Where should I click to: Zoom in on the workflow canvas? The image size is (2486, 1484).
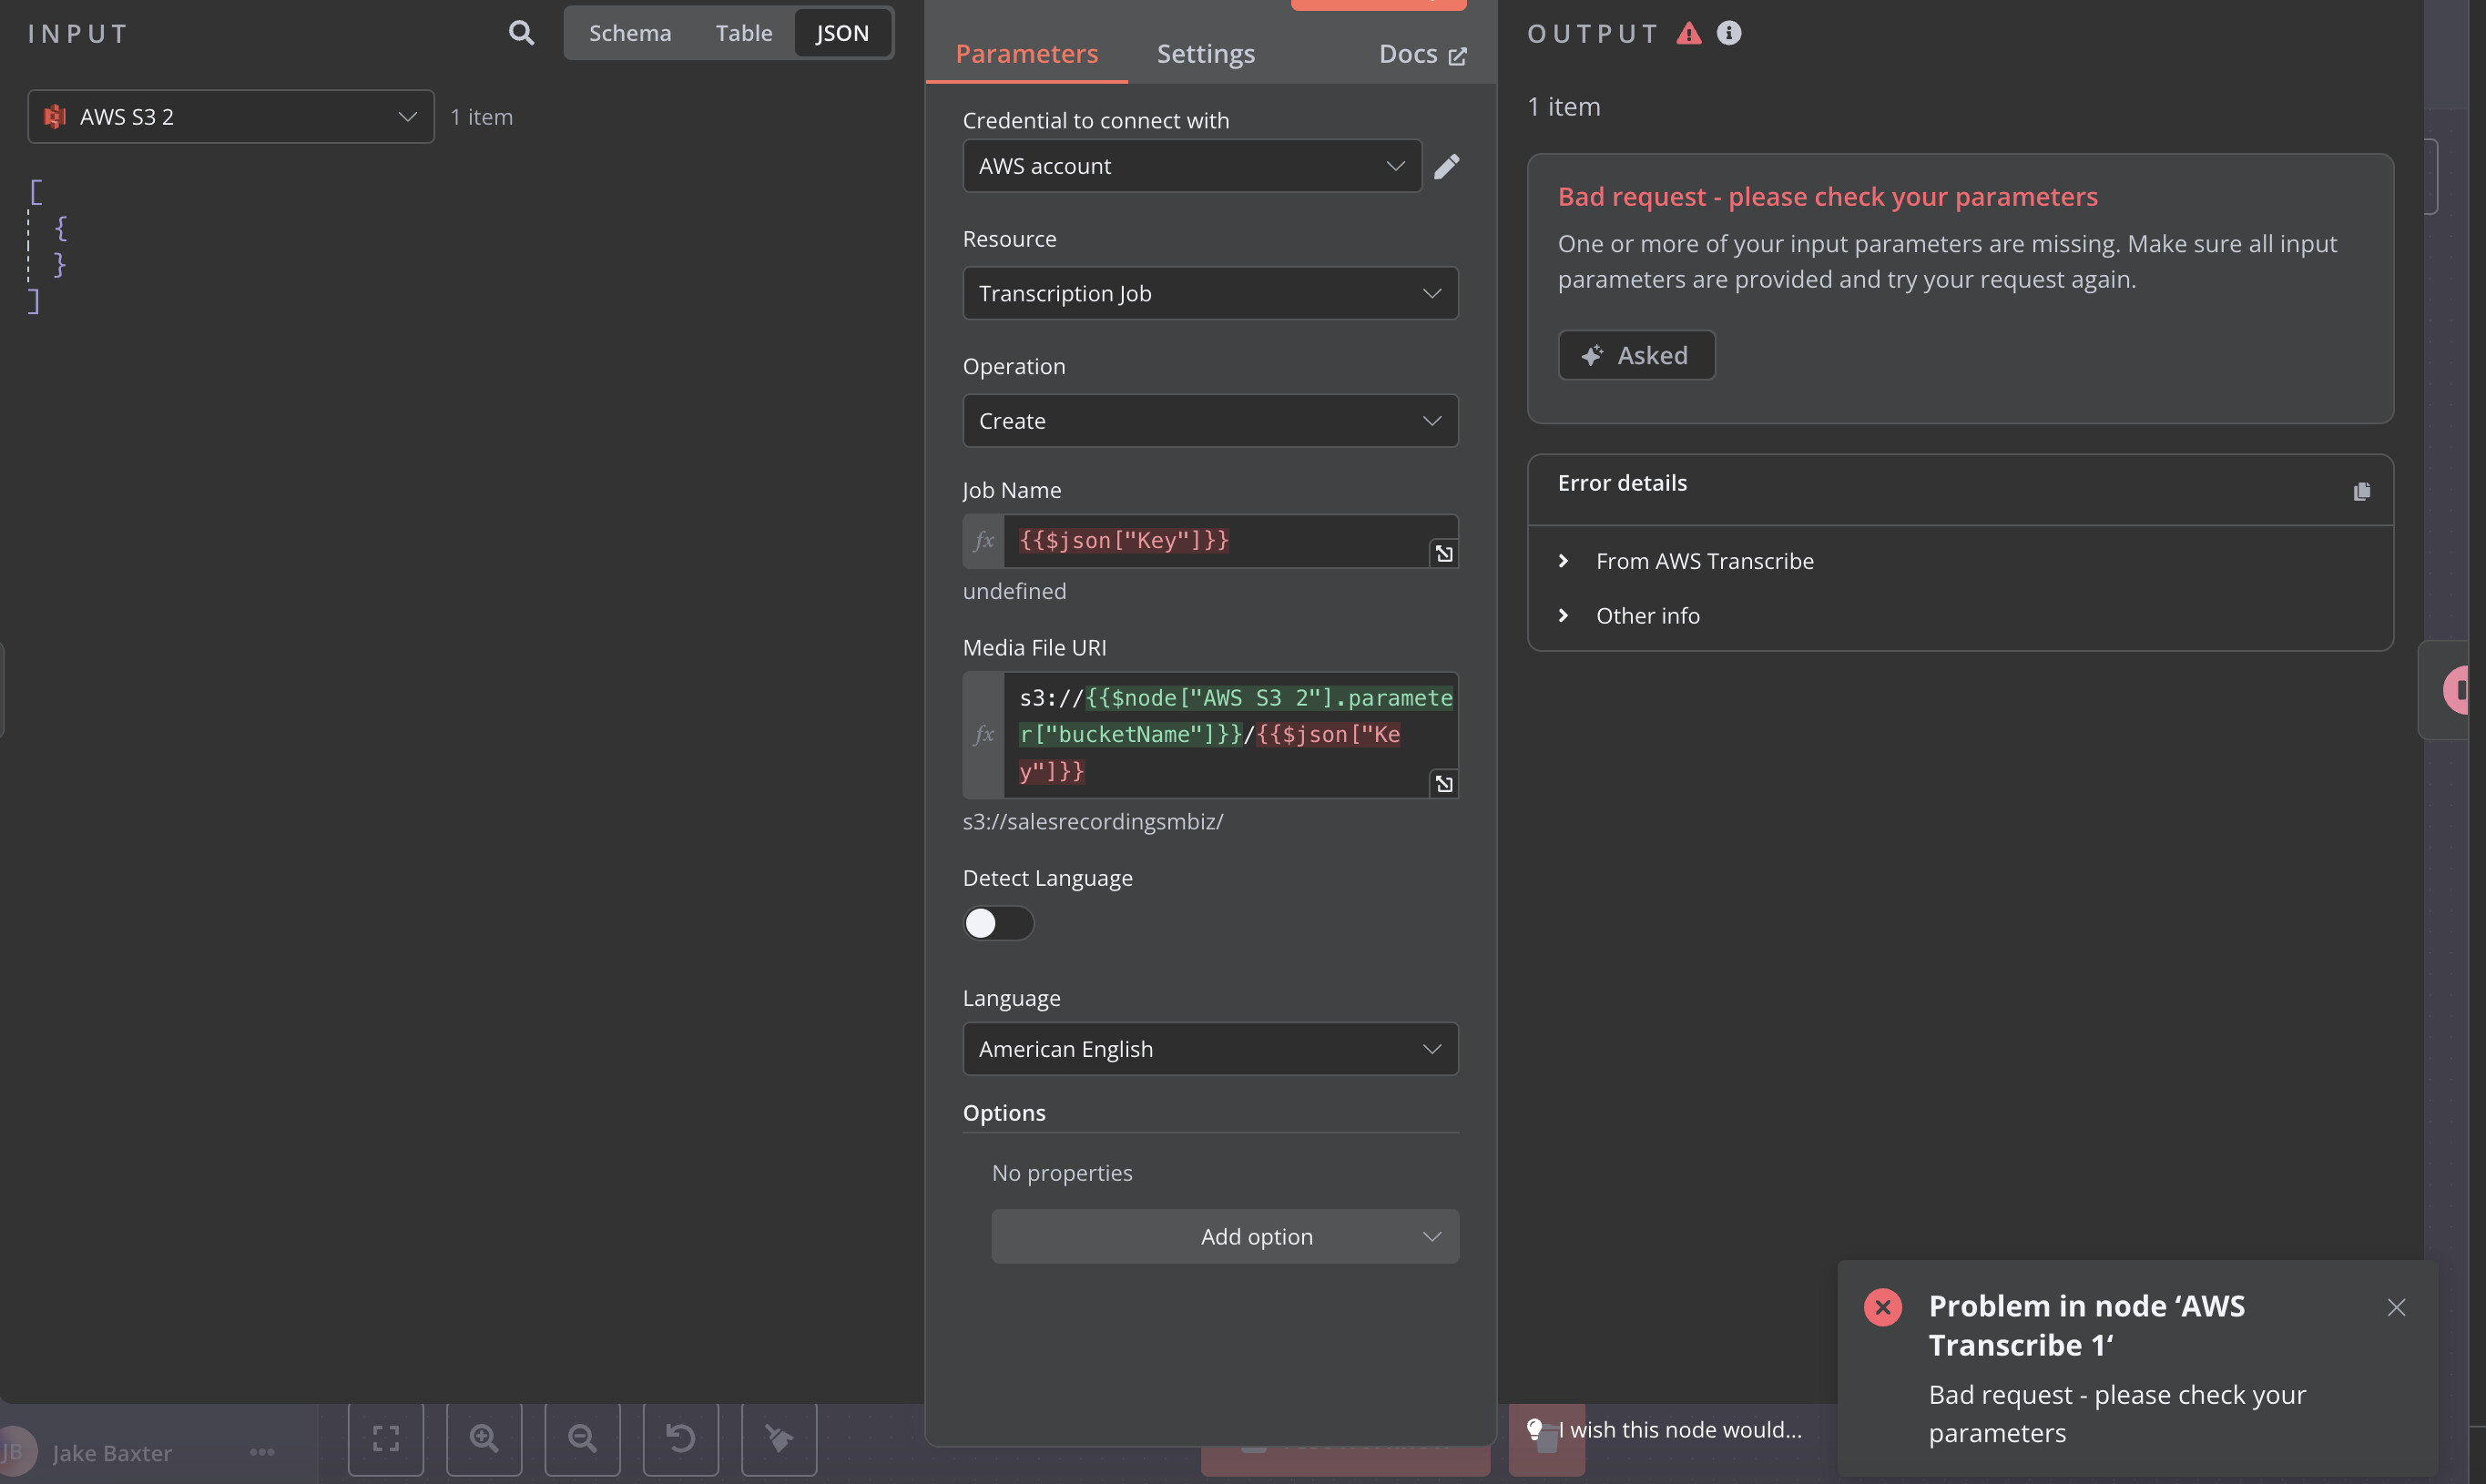[484, 1438]
